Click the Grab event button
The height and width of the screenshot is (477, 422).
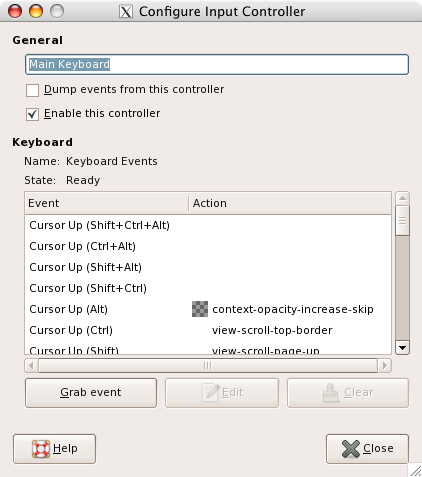[x=91, y=393]
